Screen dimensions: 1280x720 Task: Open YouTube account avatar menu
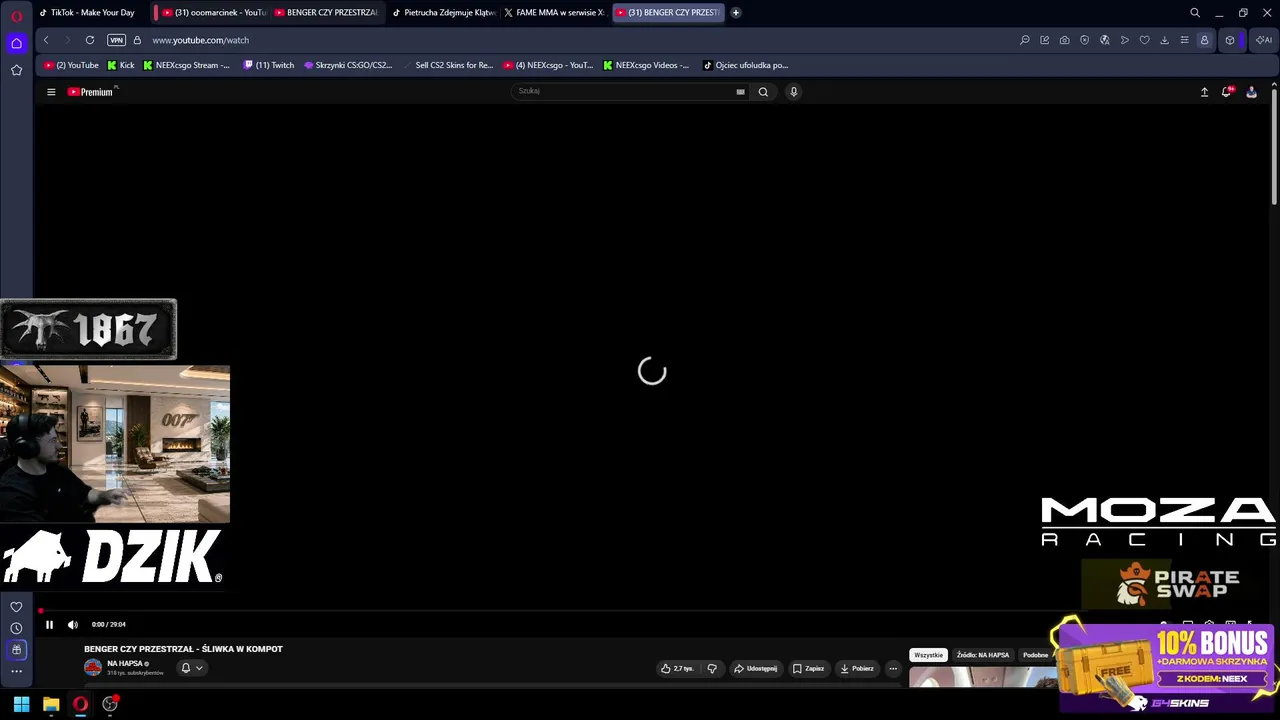tap(1251, 92)
